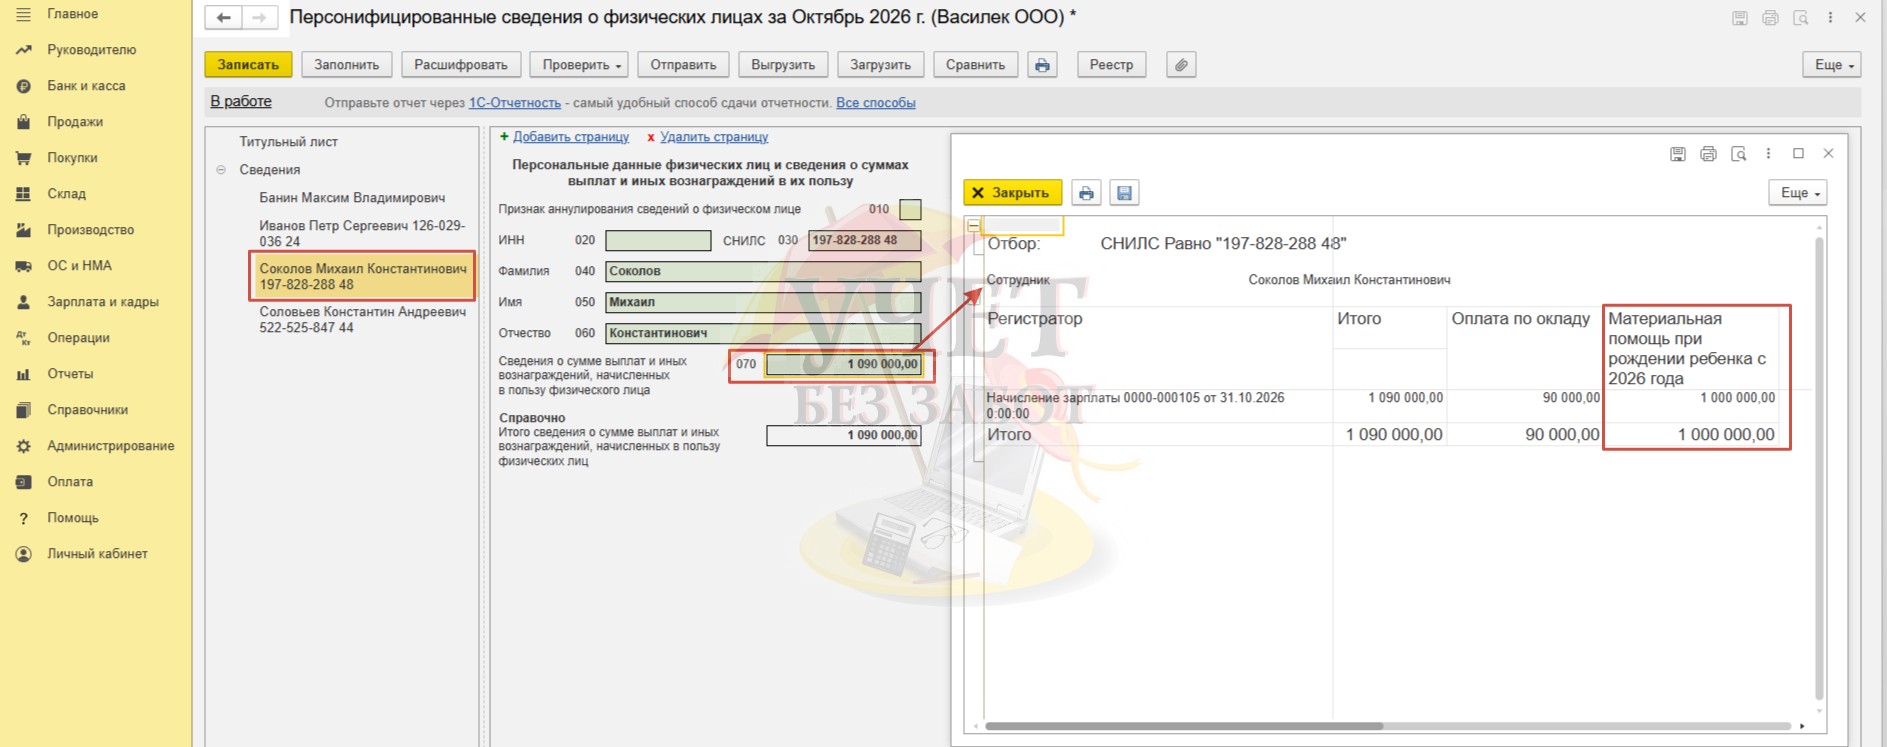Open the ОС и НМА section
1887x747 pixels.
(x=80, y=266)
